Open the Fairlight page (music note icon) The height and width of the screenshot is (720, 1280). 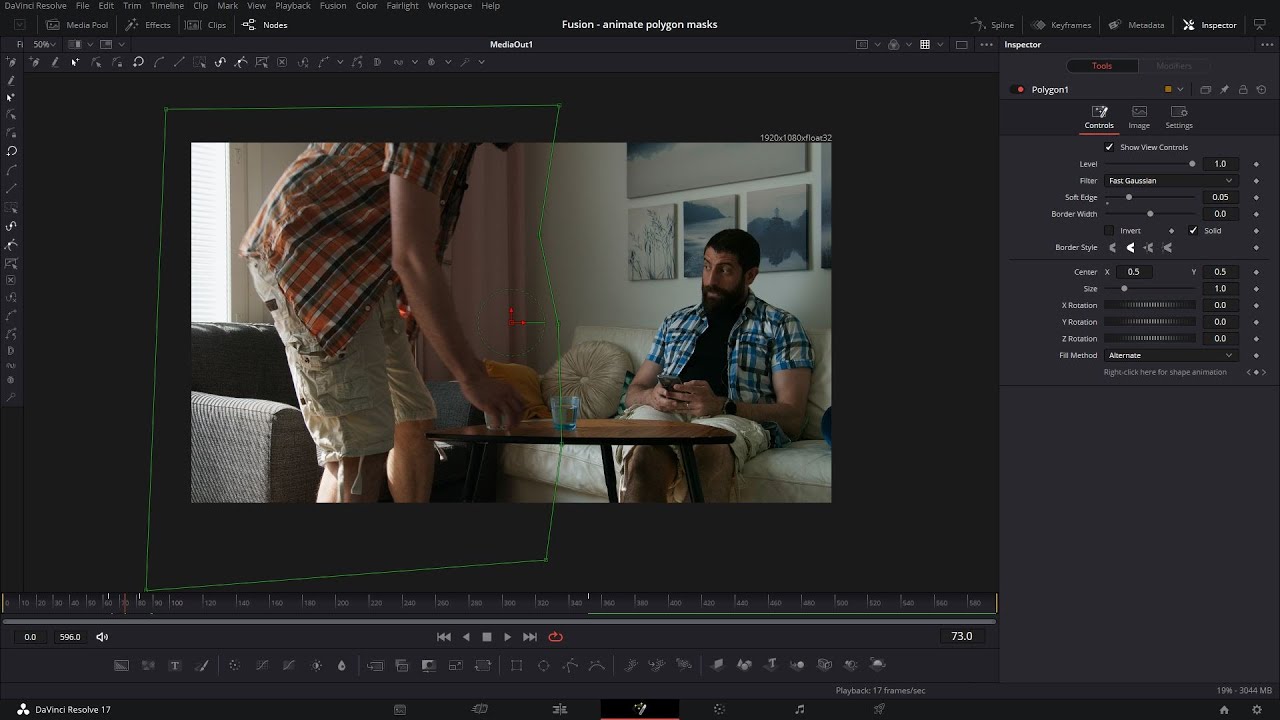[799, 709]
